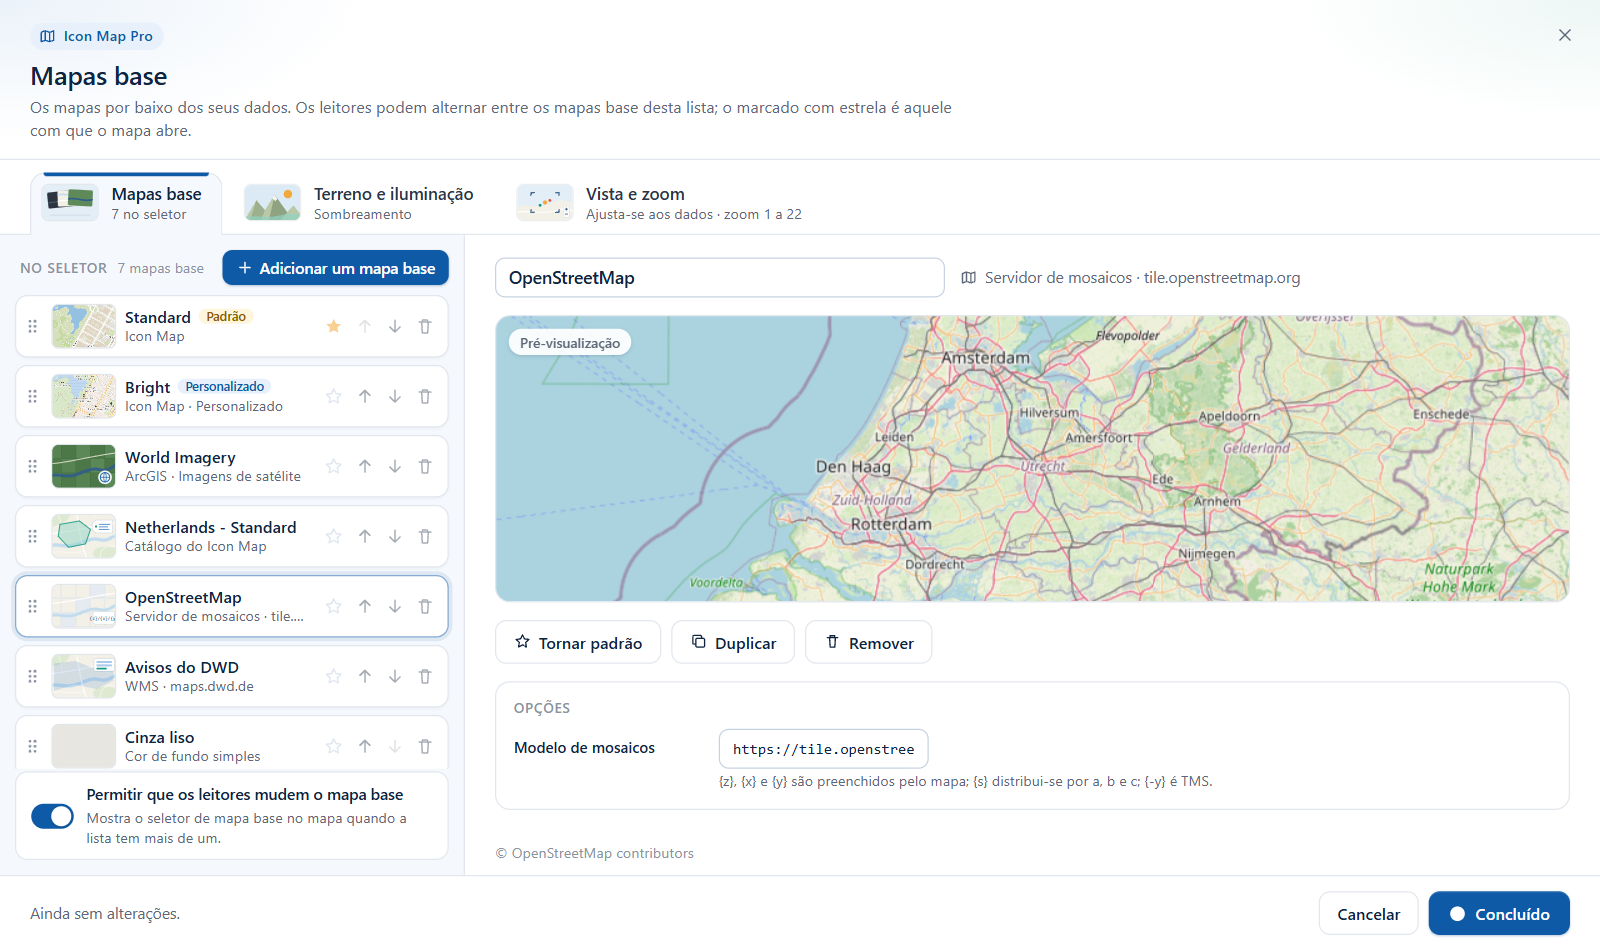
Task: Star Netherlands - Standard as default
Action: pos(334,537)
